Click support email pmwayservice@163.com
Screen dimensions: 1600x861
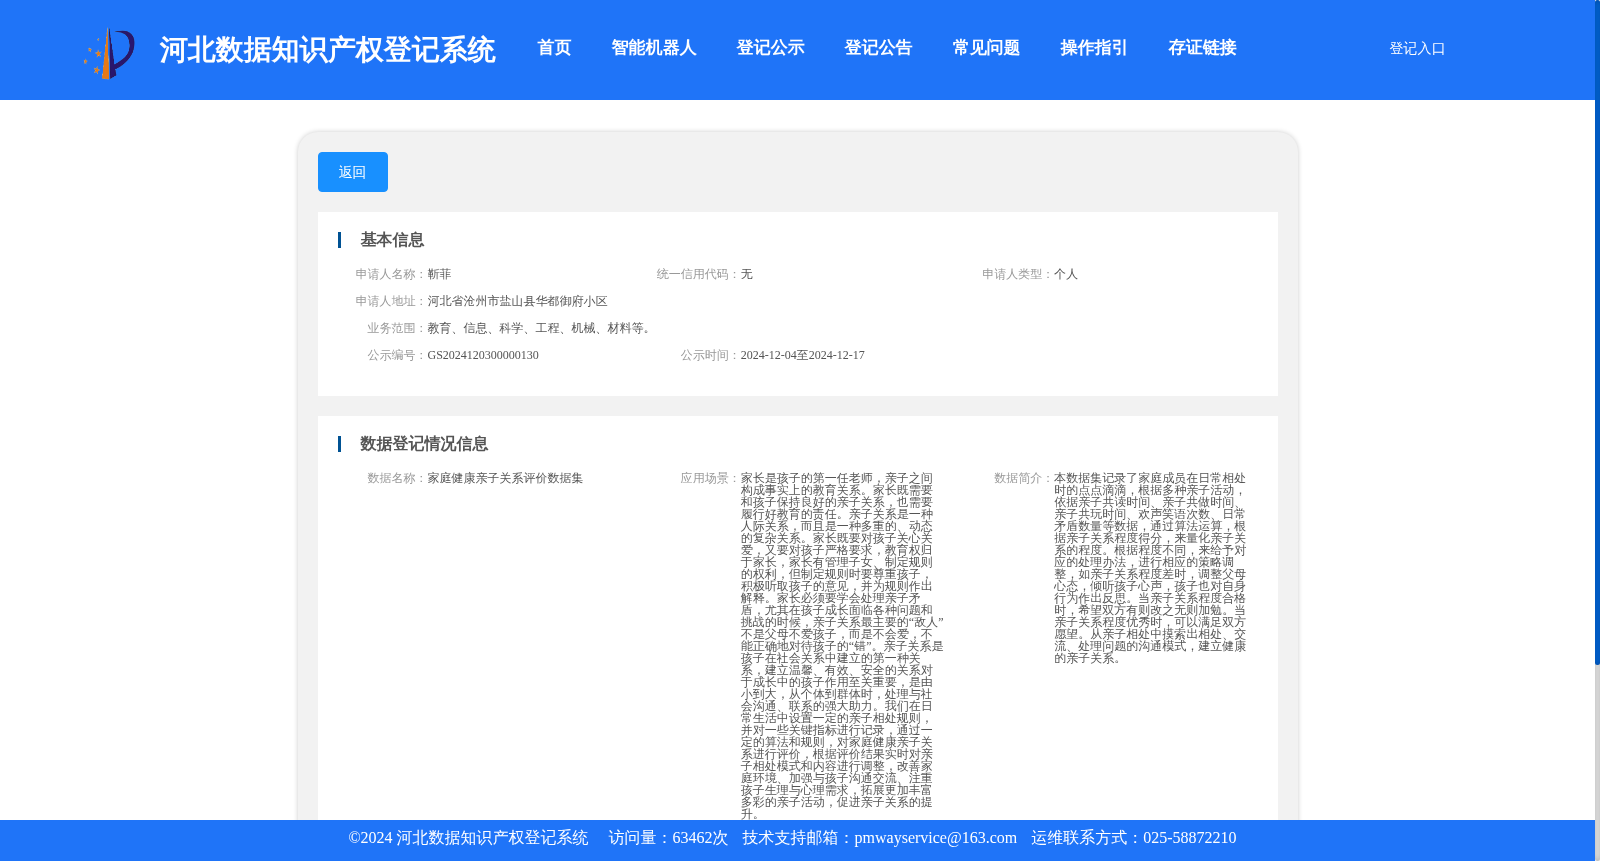click(935, 838)
